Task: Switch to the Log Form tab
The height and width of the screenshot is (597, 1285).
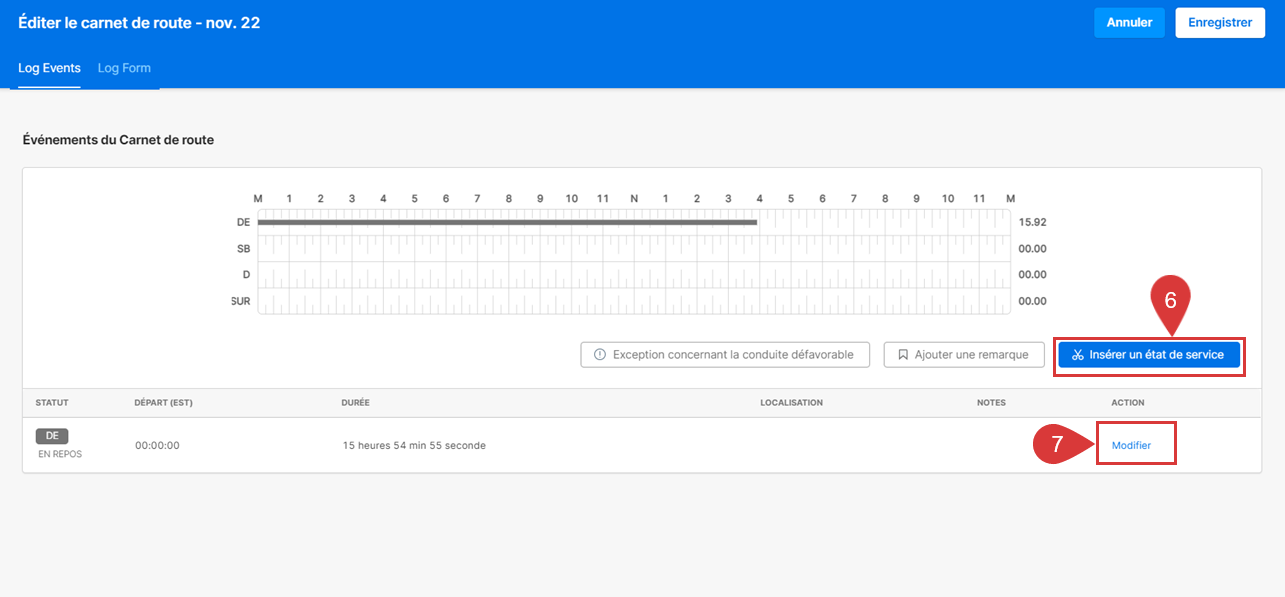Action: point(124,68)
